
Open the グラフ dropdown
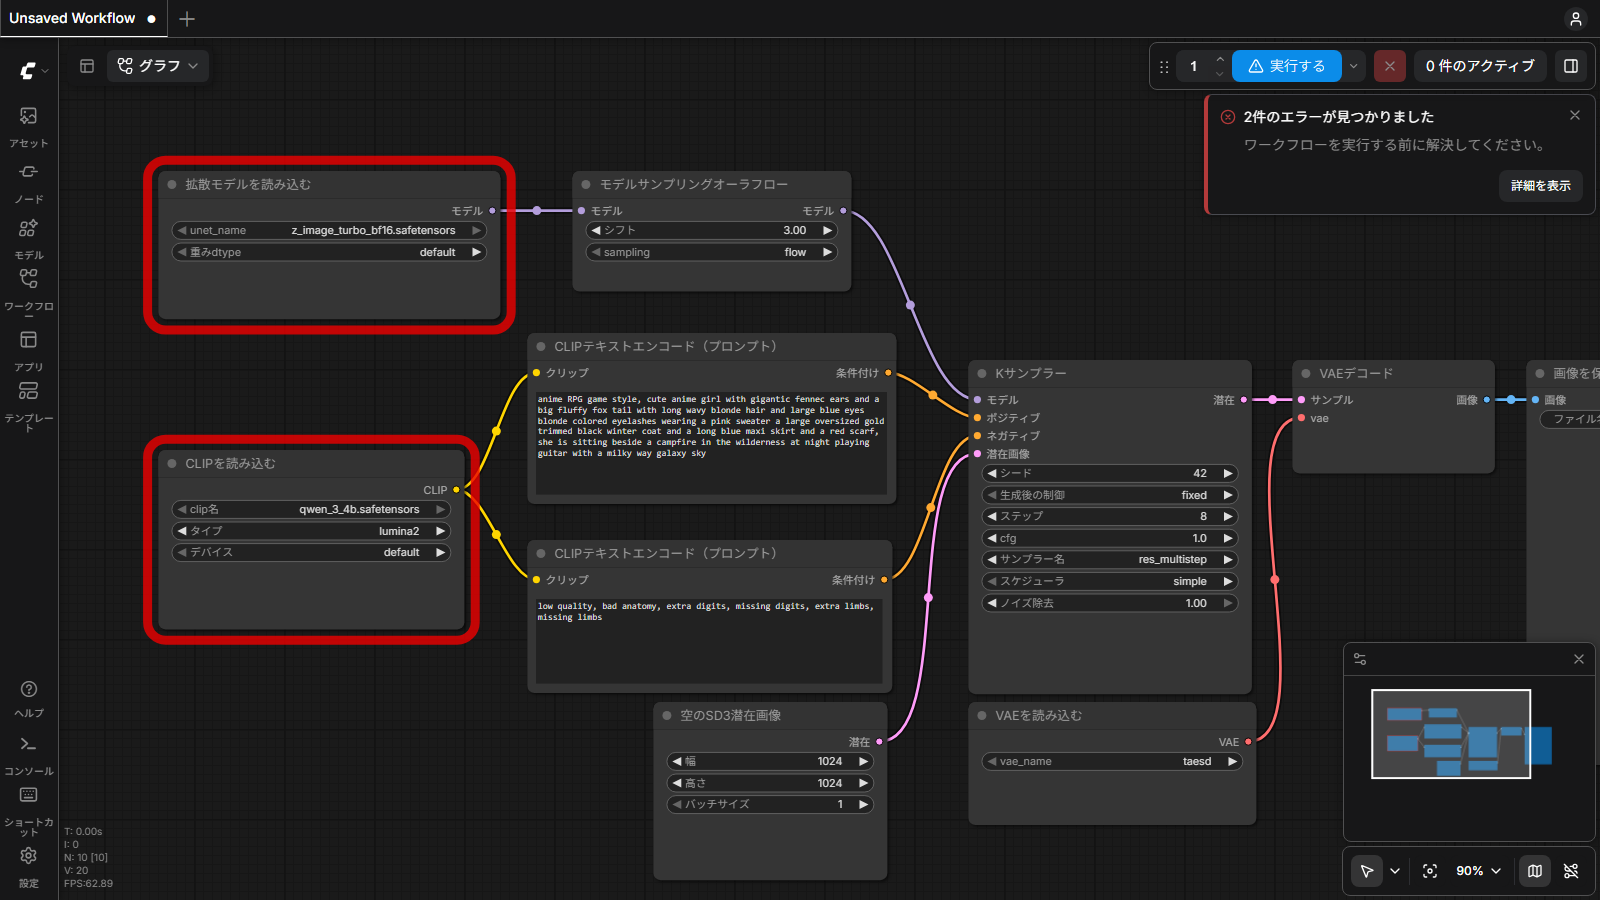pos(158,66)
